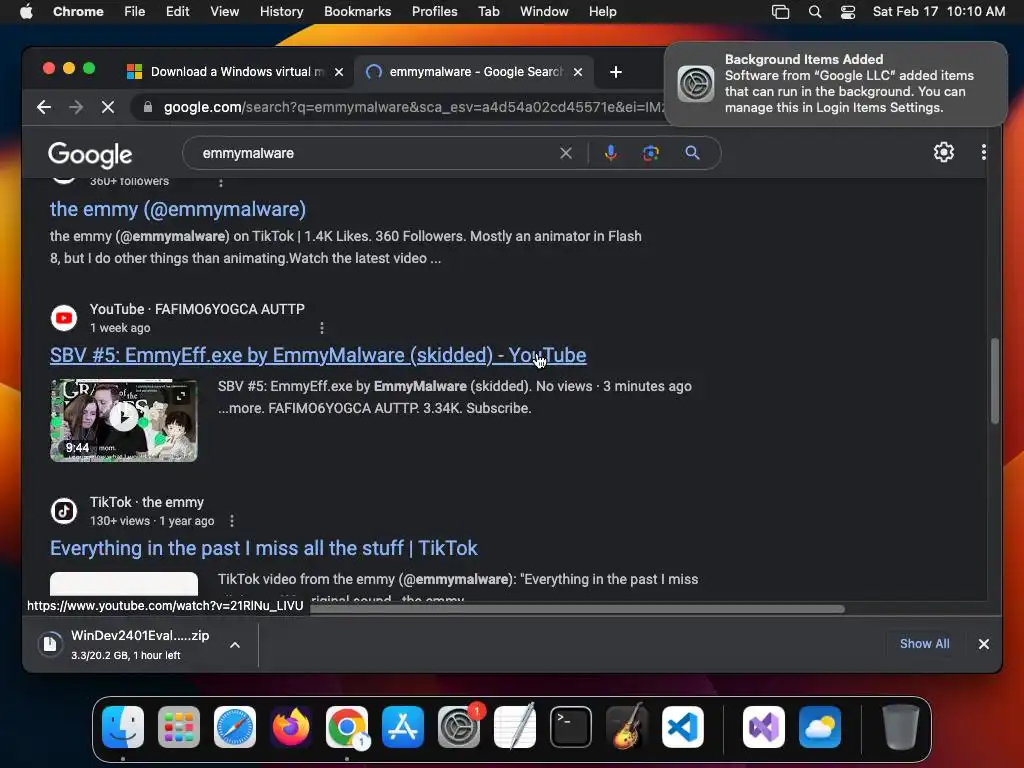1024x768 pixels.
Task: Select the emmymalware Google Search tab
Action: click(474, 72)
